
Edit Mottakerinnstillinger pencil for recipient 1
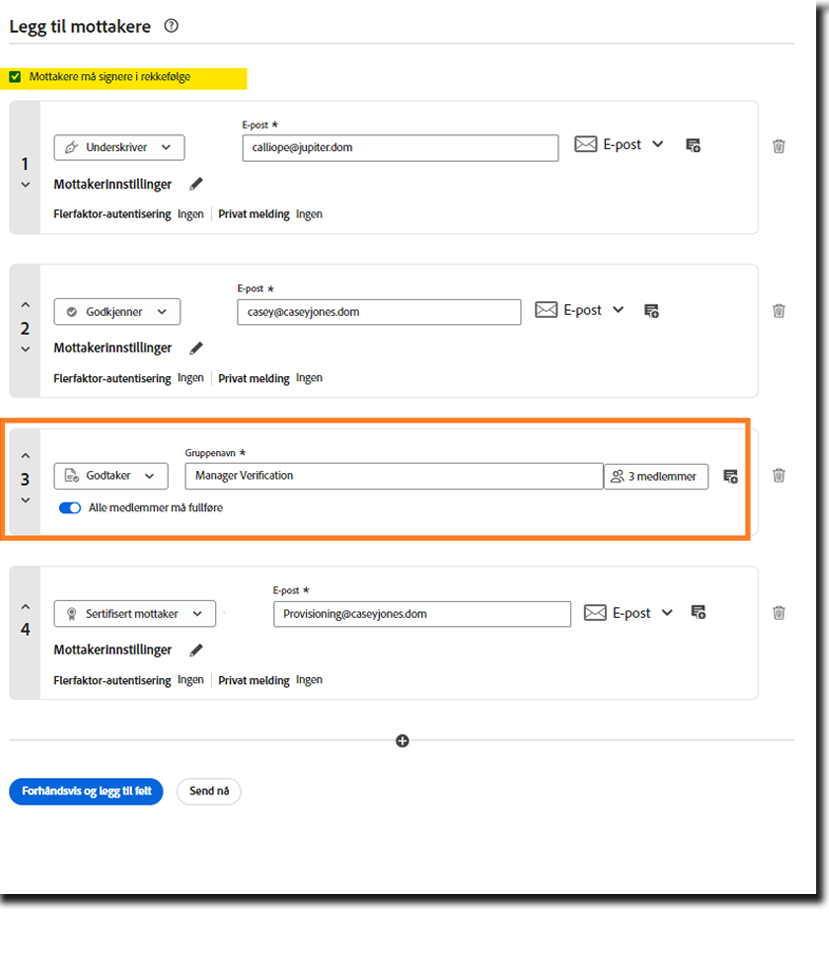point(196,184)
